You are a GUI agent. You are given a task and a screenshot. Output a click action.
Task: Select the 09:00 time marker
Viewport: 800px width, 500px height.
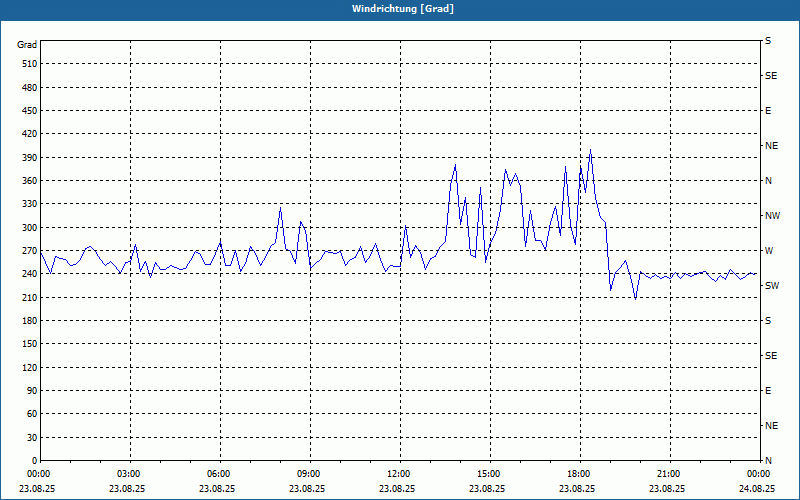pyautogui.click(x=310, y=474)
